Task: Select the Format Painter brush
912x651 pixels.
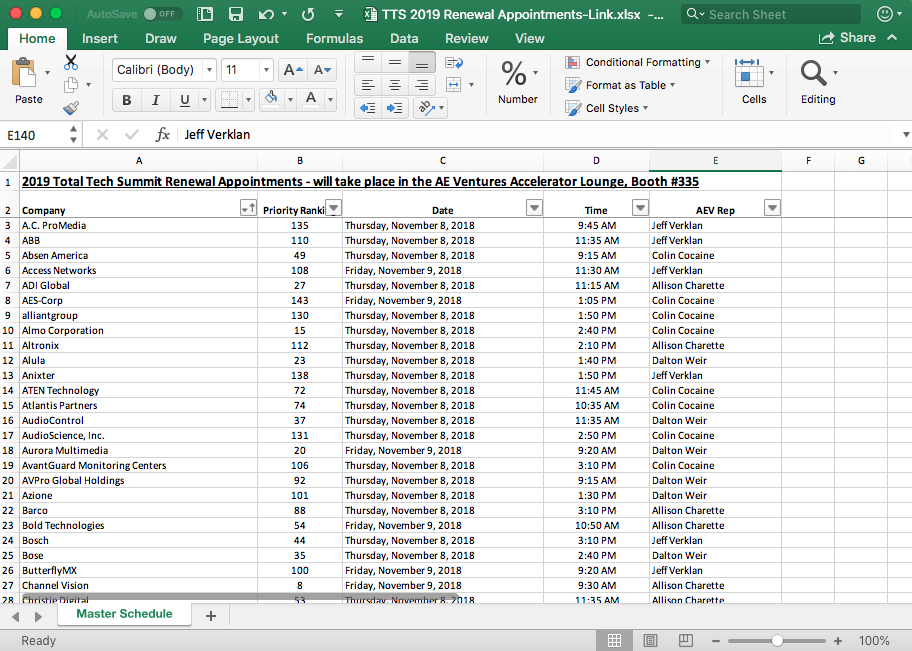Action: (x=71, y=108)
